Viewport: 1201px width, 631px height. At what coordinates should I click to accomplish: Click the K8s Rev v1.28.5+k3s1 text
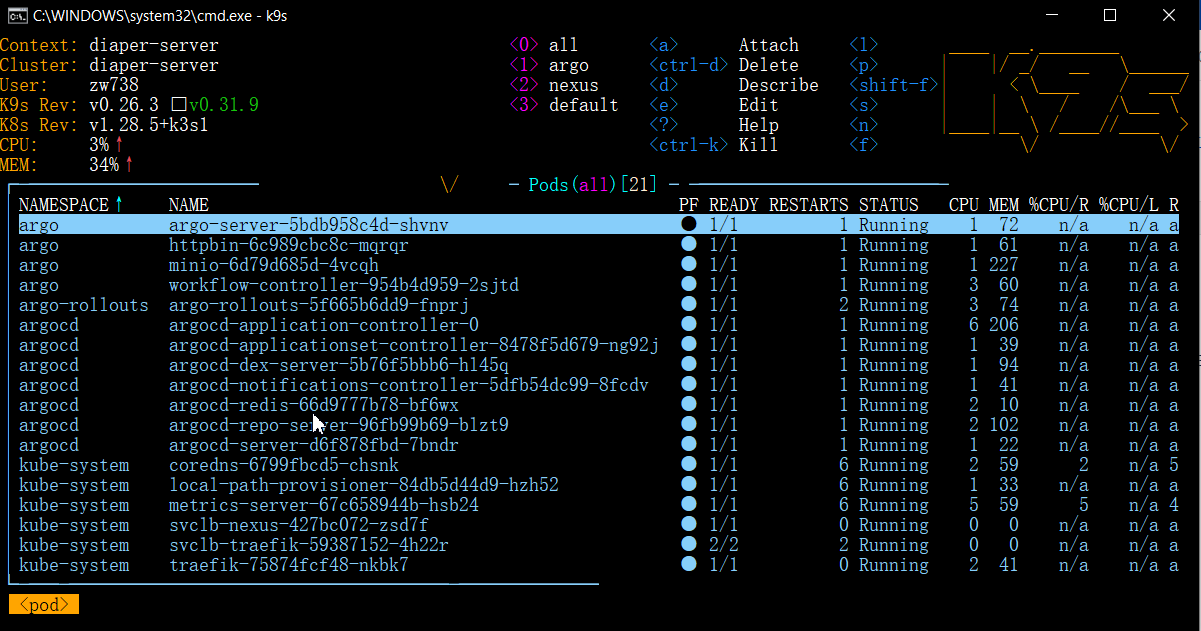click(x=149, y=125)
